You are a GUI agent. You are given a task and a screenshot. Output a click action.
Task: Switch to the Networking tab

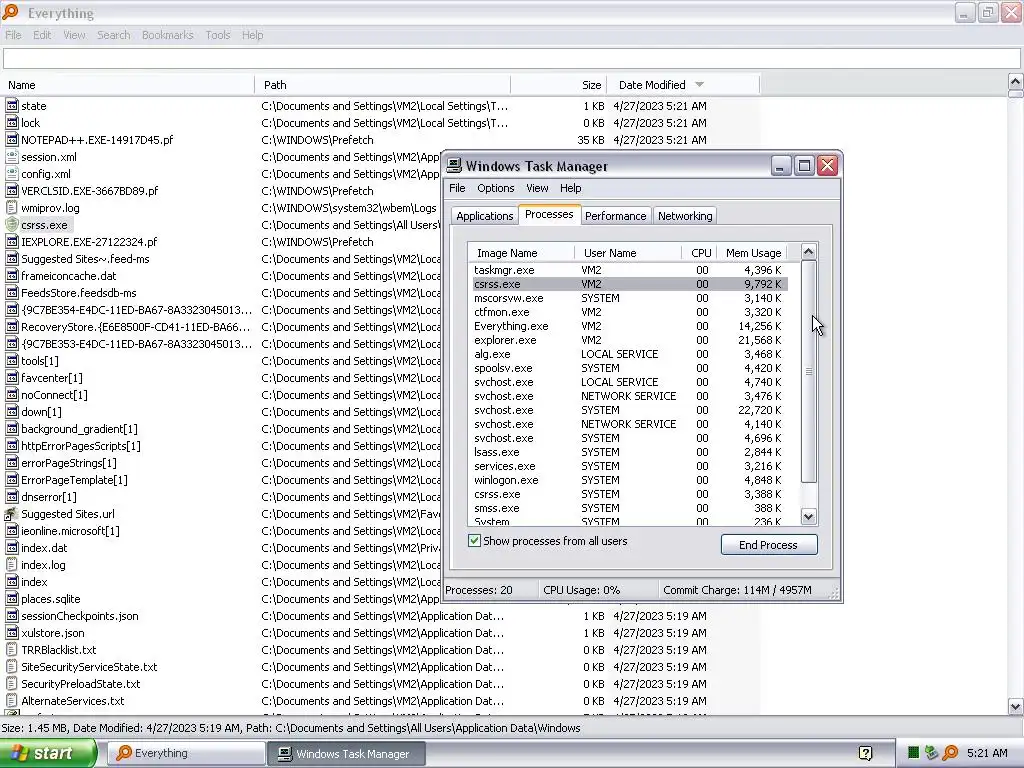[685, 216]
